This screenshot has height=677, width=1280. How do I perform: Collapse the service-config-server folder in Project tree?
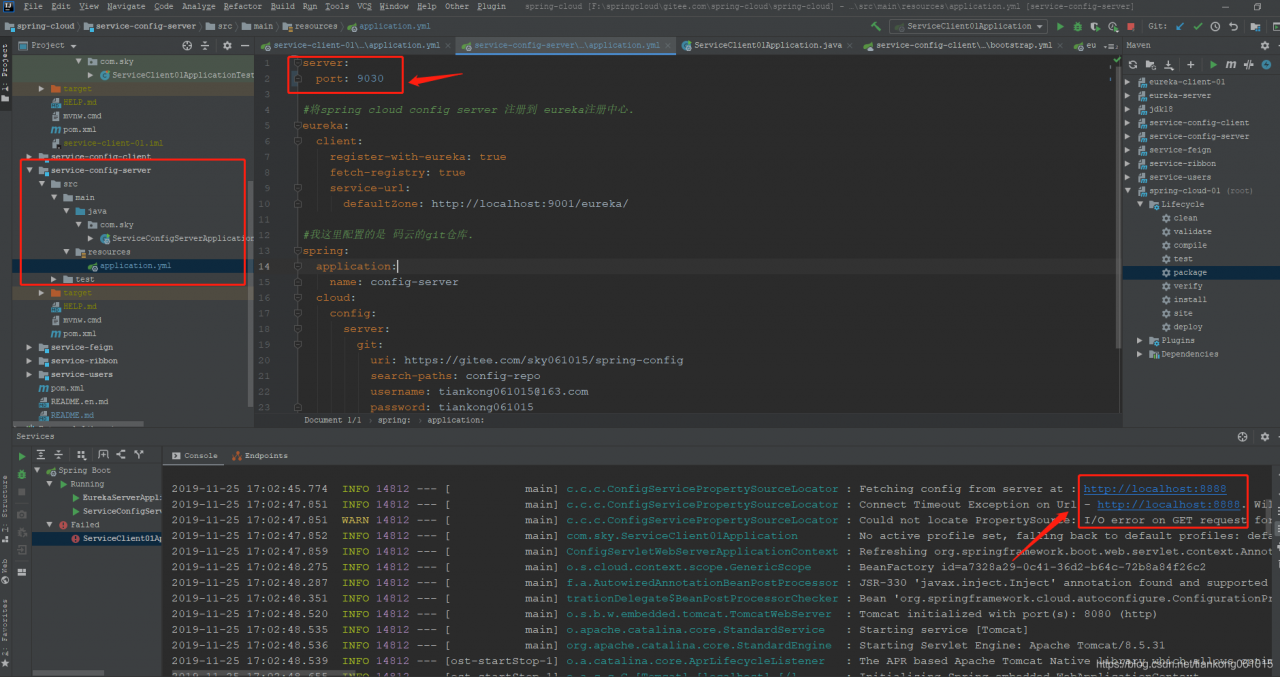click(x=30, y=171)
